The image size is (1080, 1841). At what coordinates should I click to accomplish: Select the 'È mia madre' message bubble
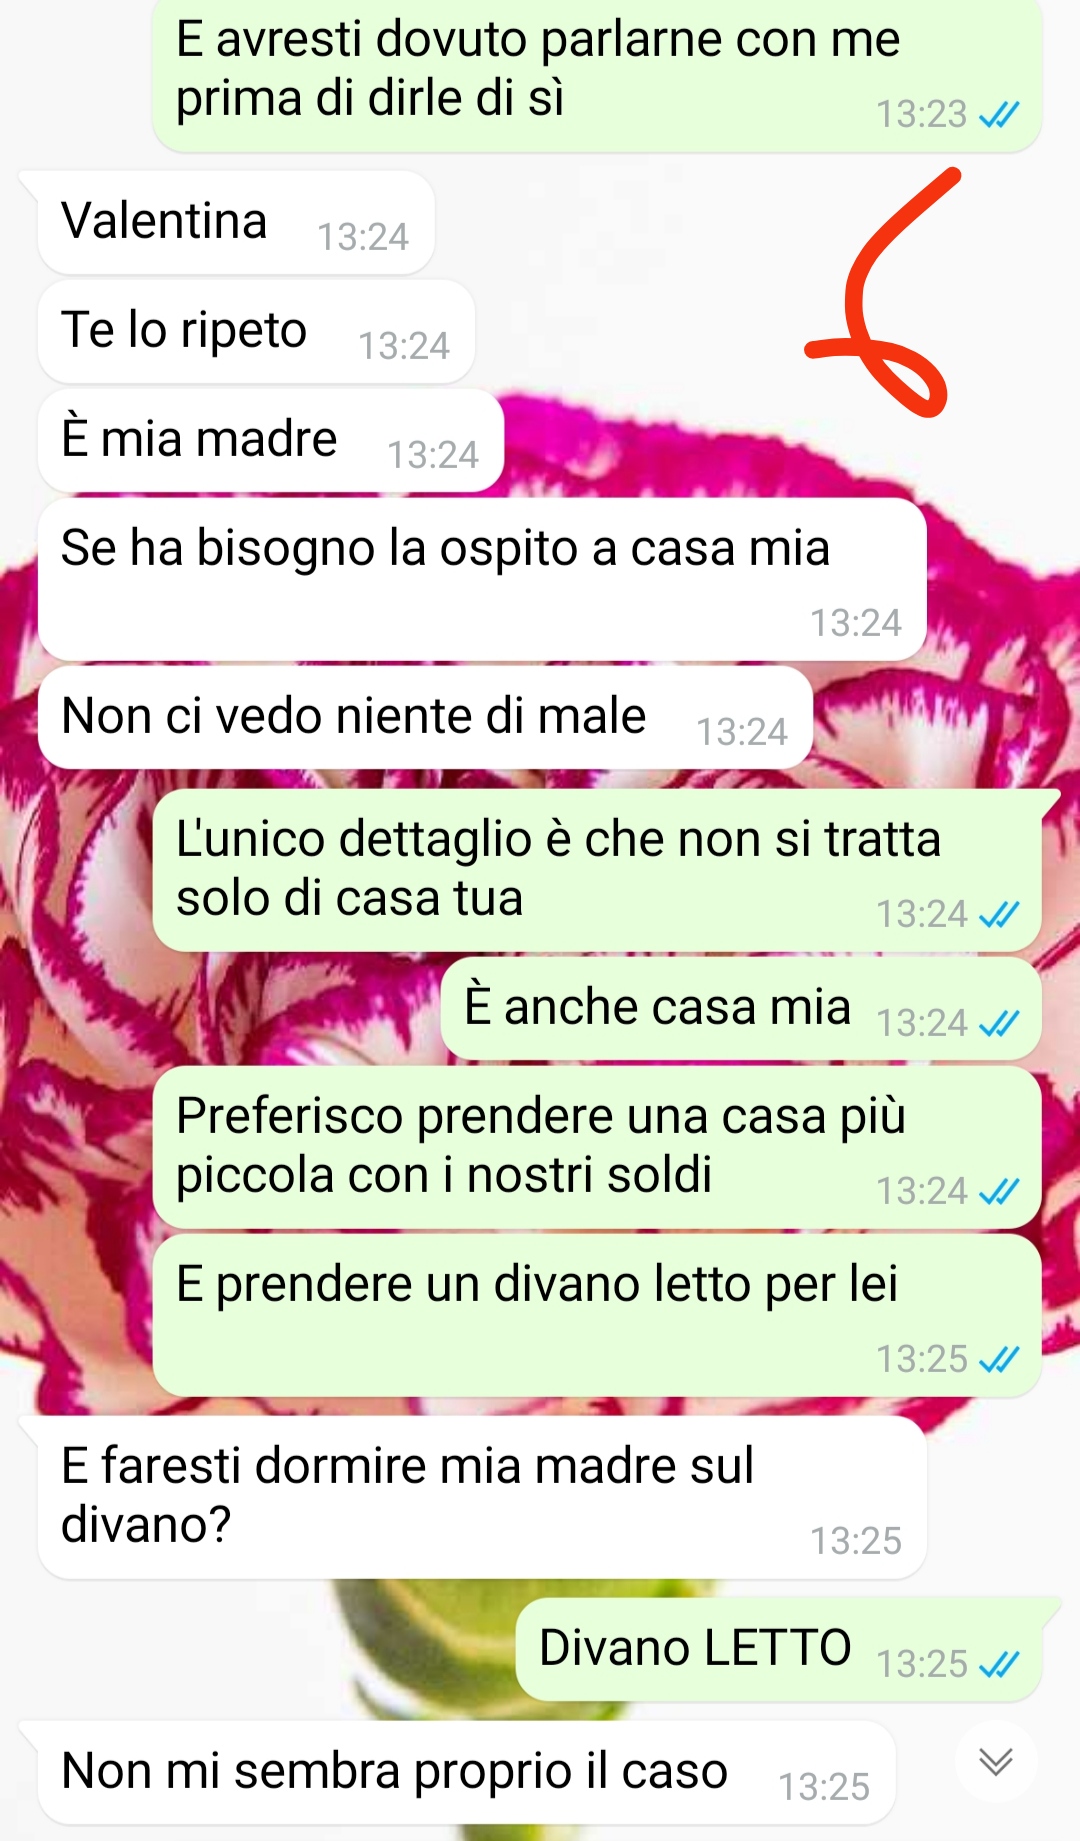270,440
